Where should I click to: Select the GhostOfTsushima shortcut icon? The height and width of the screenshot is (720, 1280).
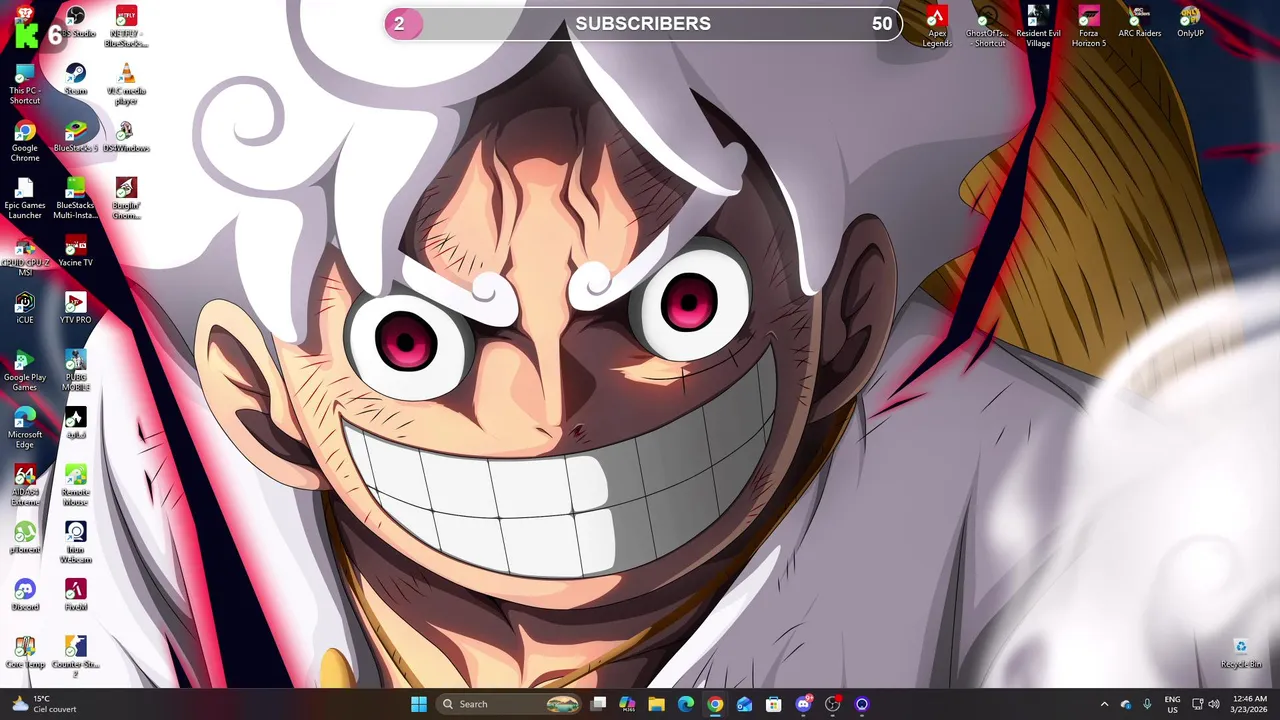coord(987,26)
